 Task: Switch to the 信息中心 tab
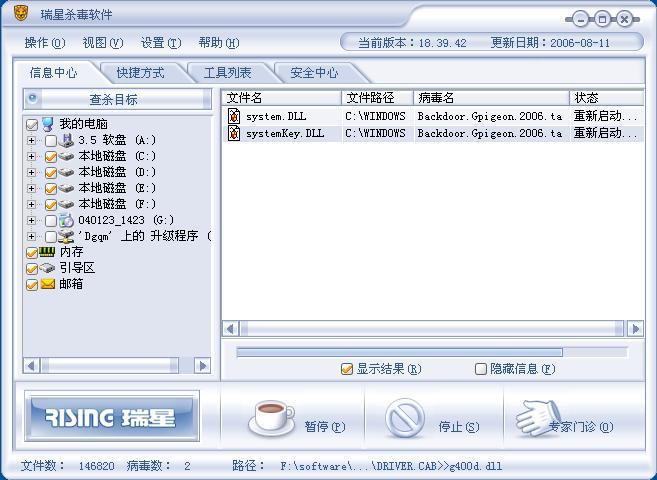coord(54,73)
